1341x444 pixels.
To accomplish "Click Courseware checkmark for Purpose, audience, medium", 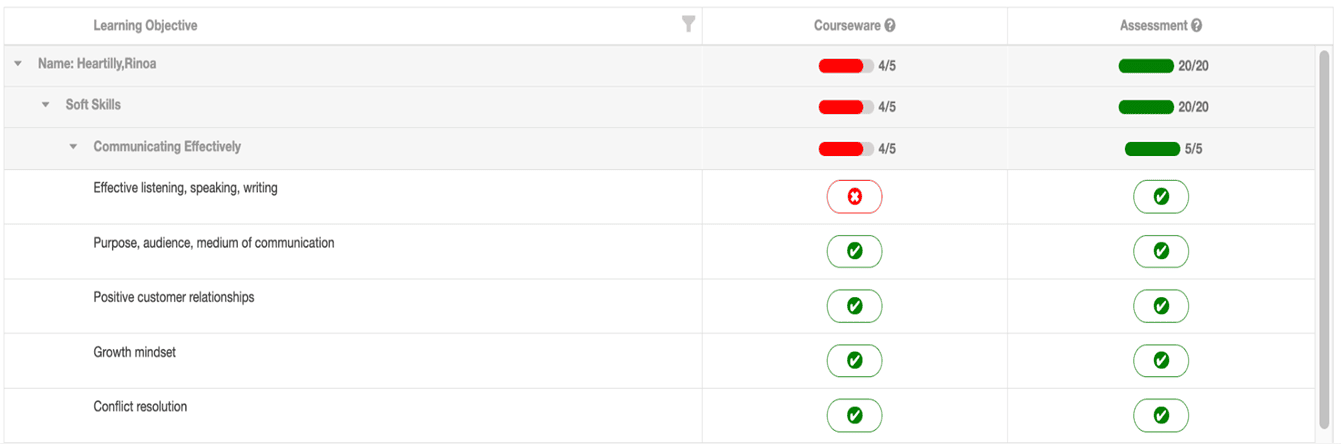I will (x=854, y=251).
